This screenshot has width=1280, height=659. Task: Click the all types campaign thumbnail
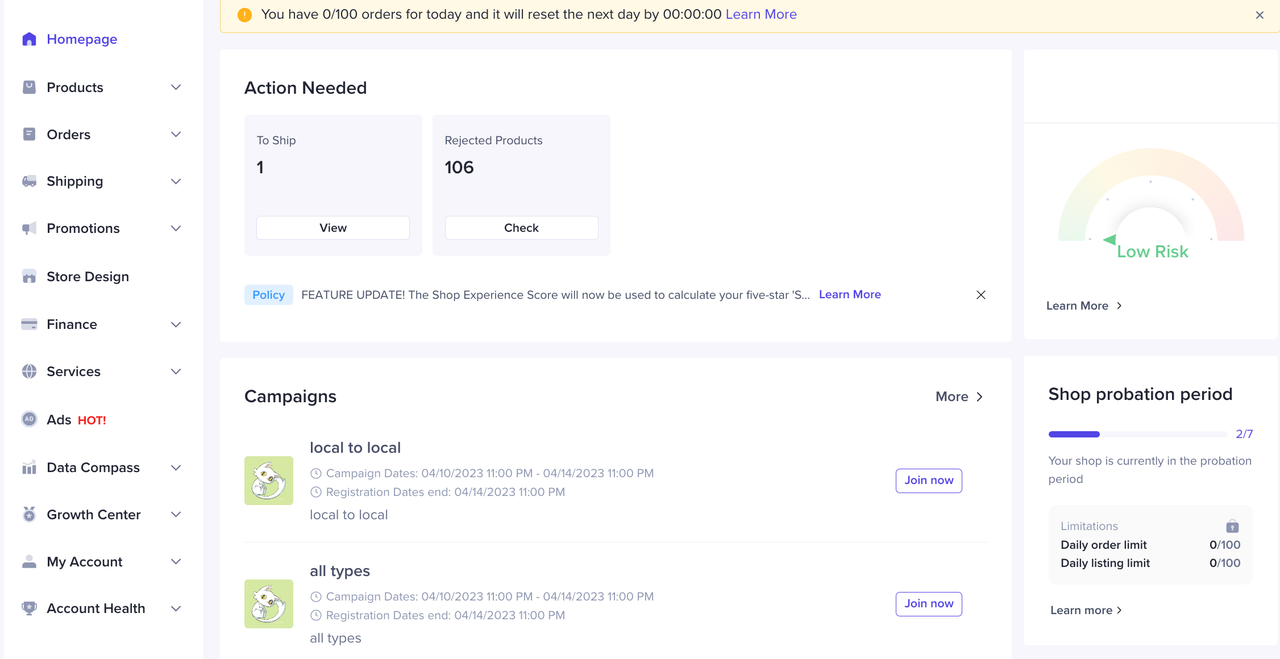pos(269,604)
